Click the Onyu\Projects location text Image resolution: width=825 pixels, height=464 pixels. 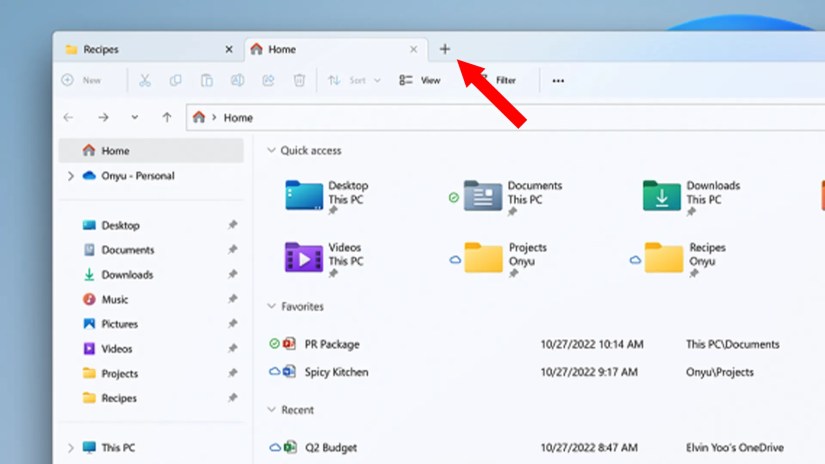(719, 372)
